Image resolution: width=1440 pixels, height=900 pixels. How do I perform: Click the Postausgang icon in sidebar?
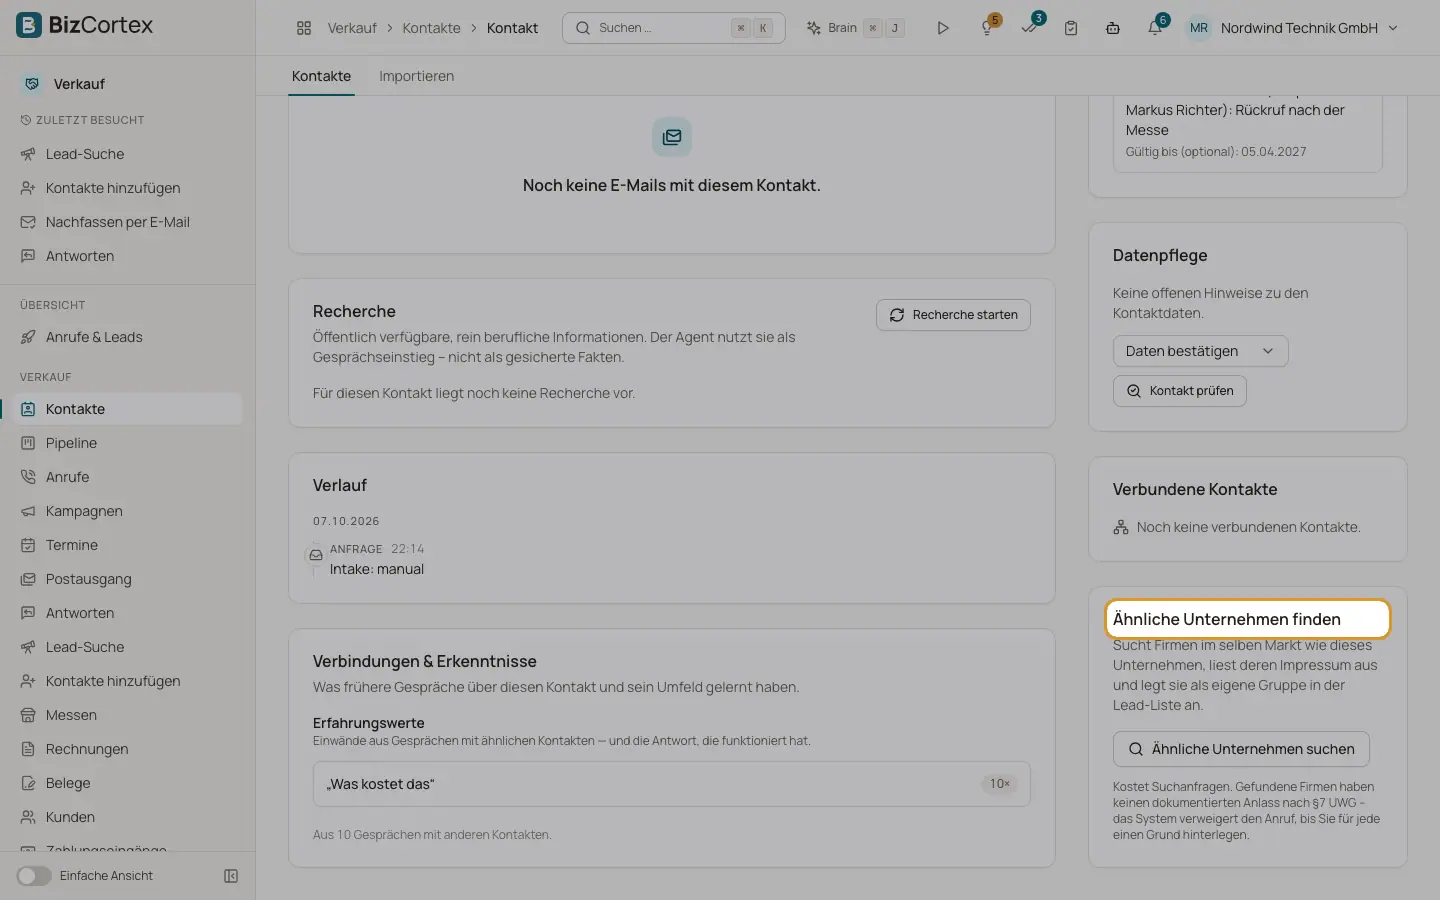[x=28, y=579]
